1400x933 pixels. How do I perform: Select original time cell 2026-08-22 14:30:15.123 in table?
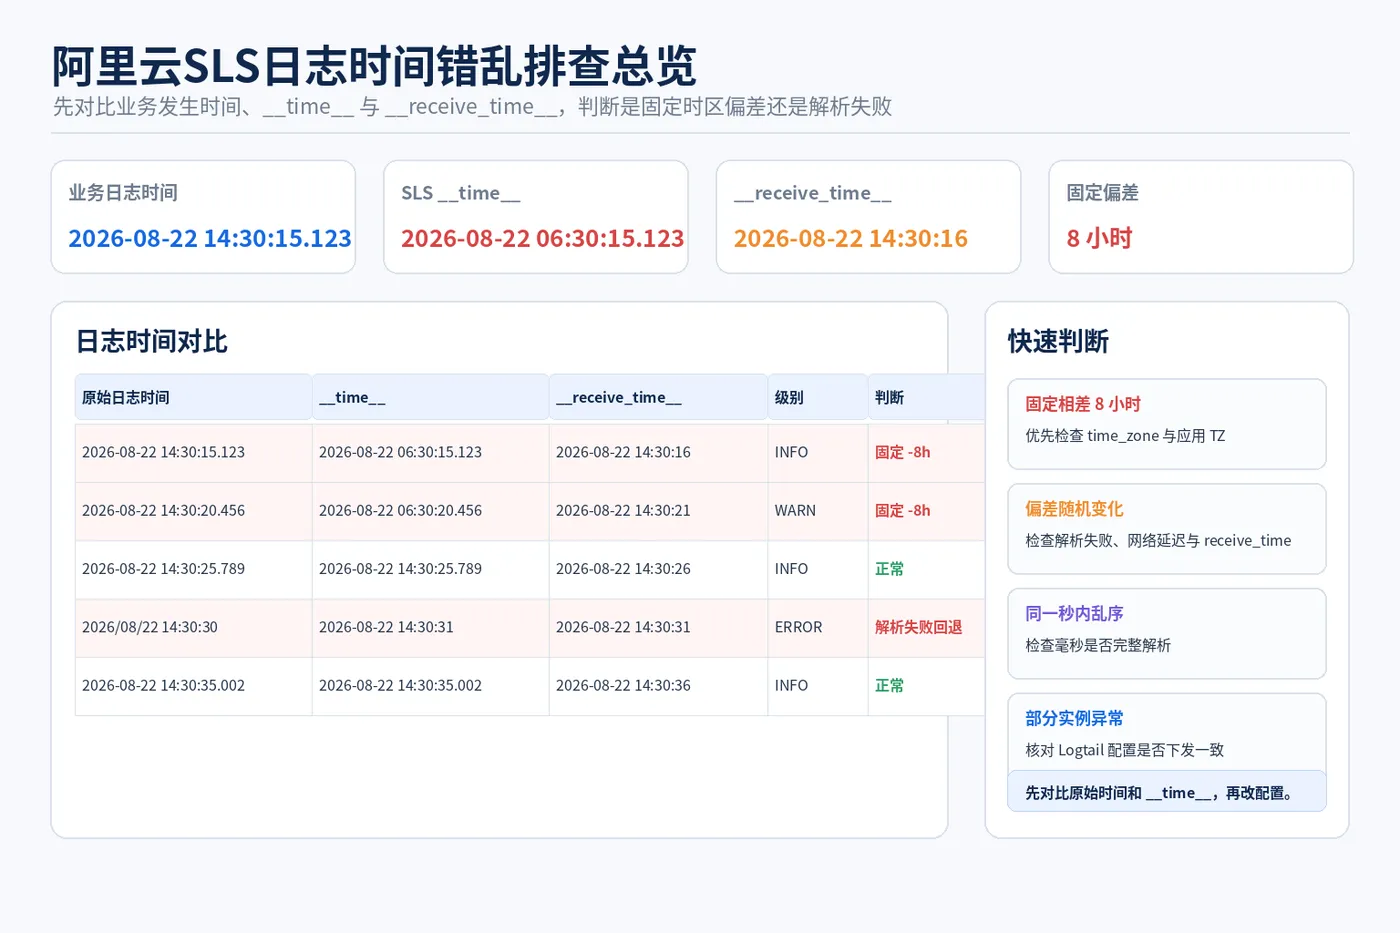coord(194,452)
